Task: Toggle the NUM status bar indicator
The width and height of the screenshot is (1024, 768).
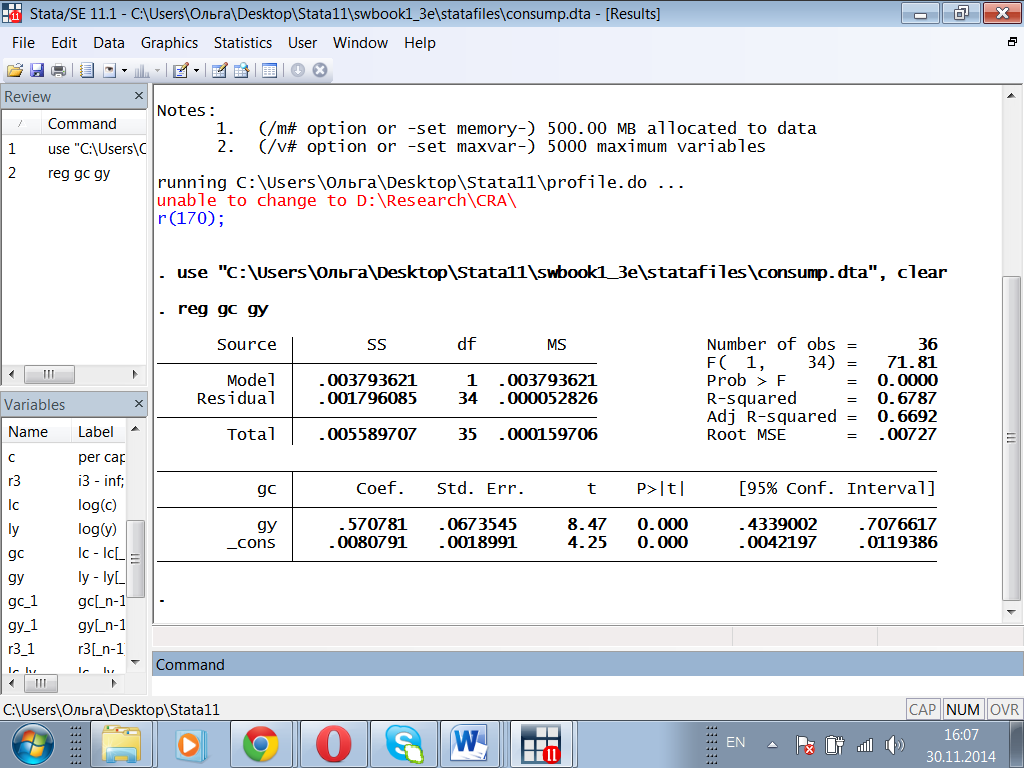Action: tap(962, 709)
